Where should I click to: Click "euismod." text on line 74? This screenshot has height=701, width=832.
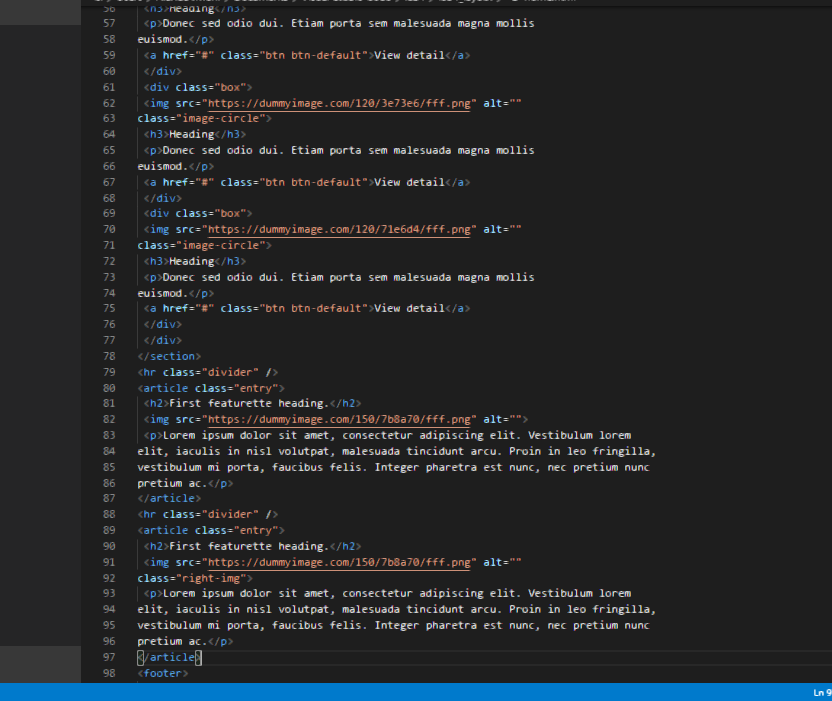click(163, 293)
